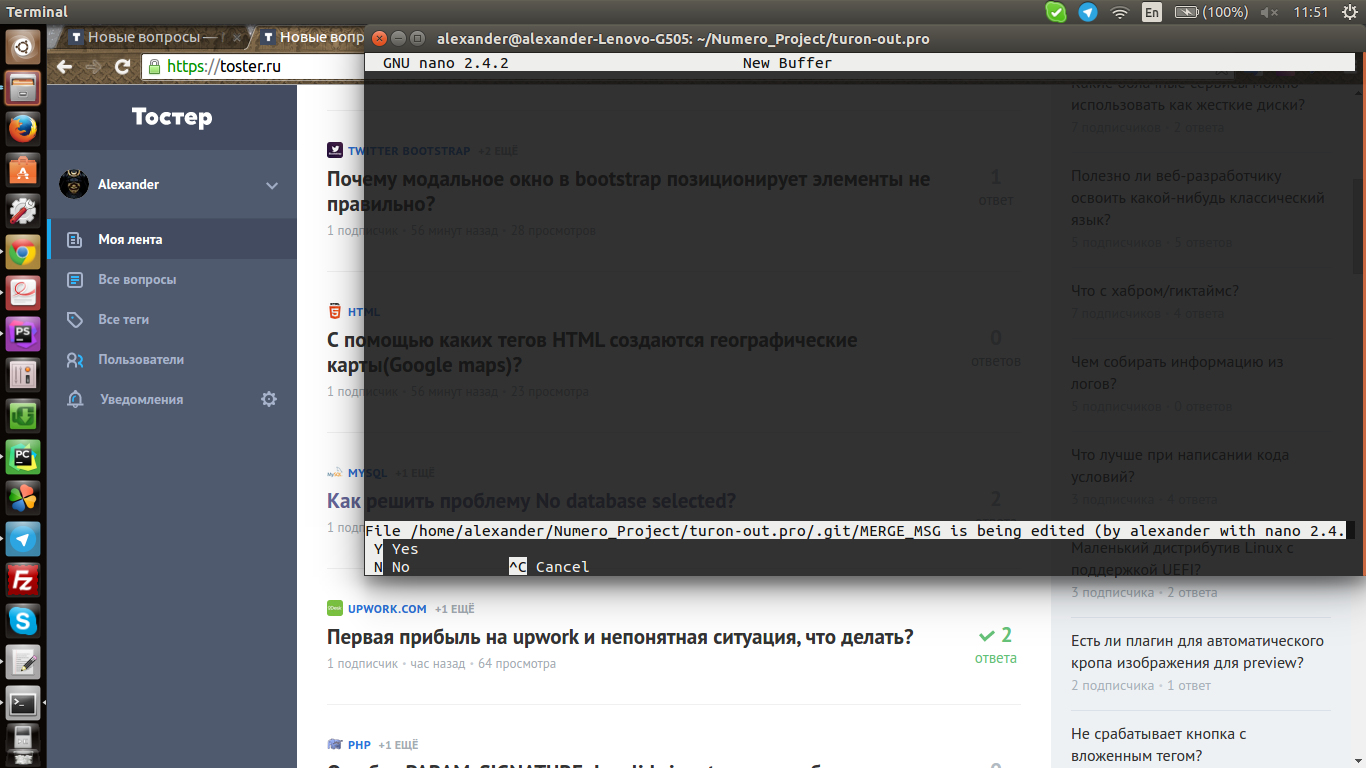Open Ubuntu Software Center in the launcher
The width and height of the screenshot is (1366, 768).
point(23,170)
